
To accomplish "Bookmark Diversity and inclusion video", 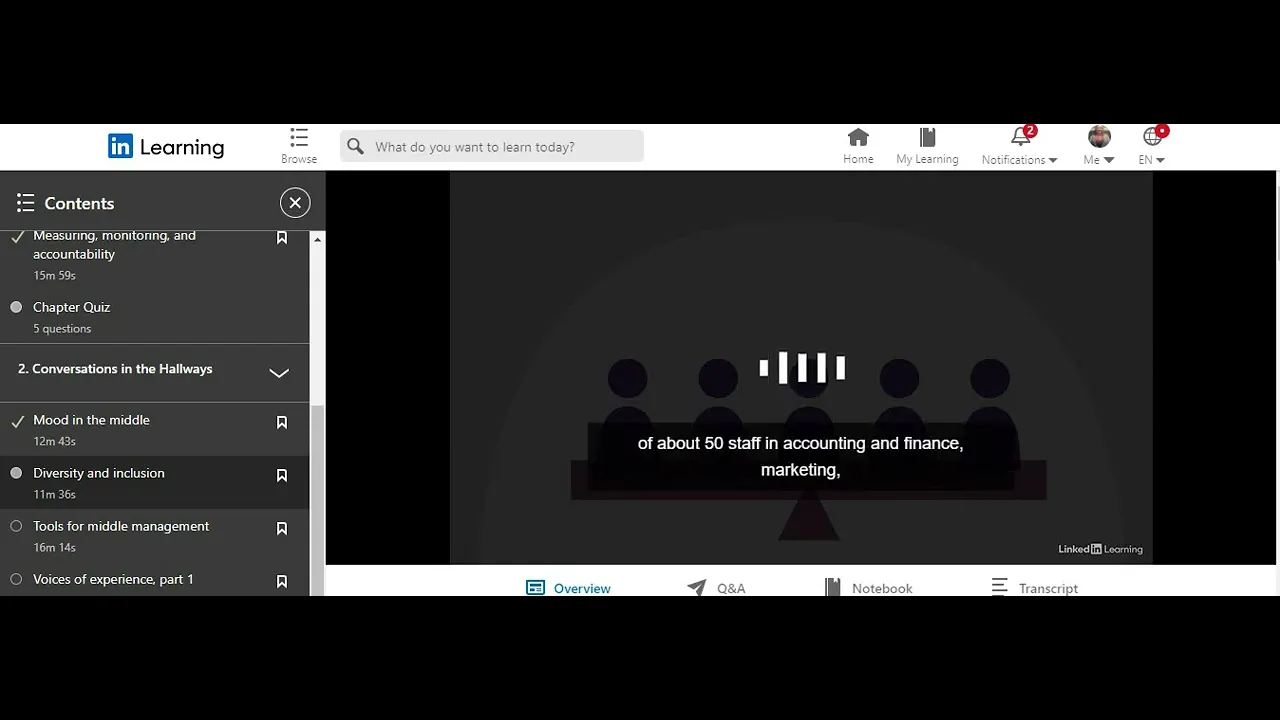I will click(x=282, y=475).
